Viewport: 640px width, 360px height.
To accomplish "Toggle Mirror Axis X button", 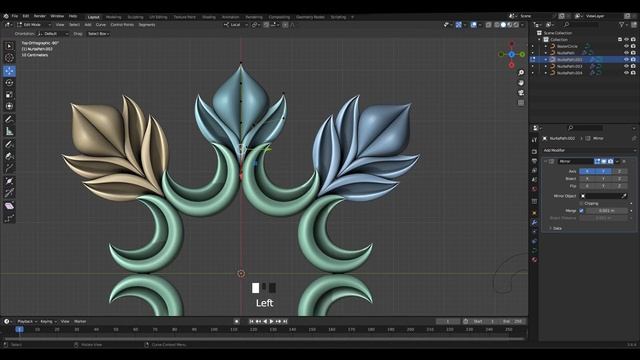I will [x=587, y=171].
